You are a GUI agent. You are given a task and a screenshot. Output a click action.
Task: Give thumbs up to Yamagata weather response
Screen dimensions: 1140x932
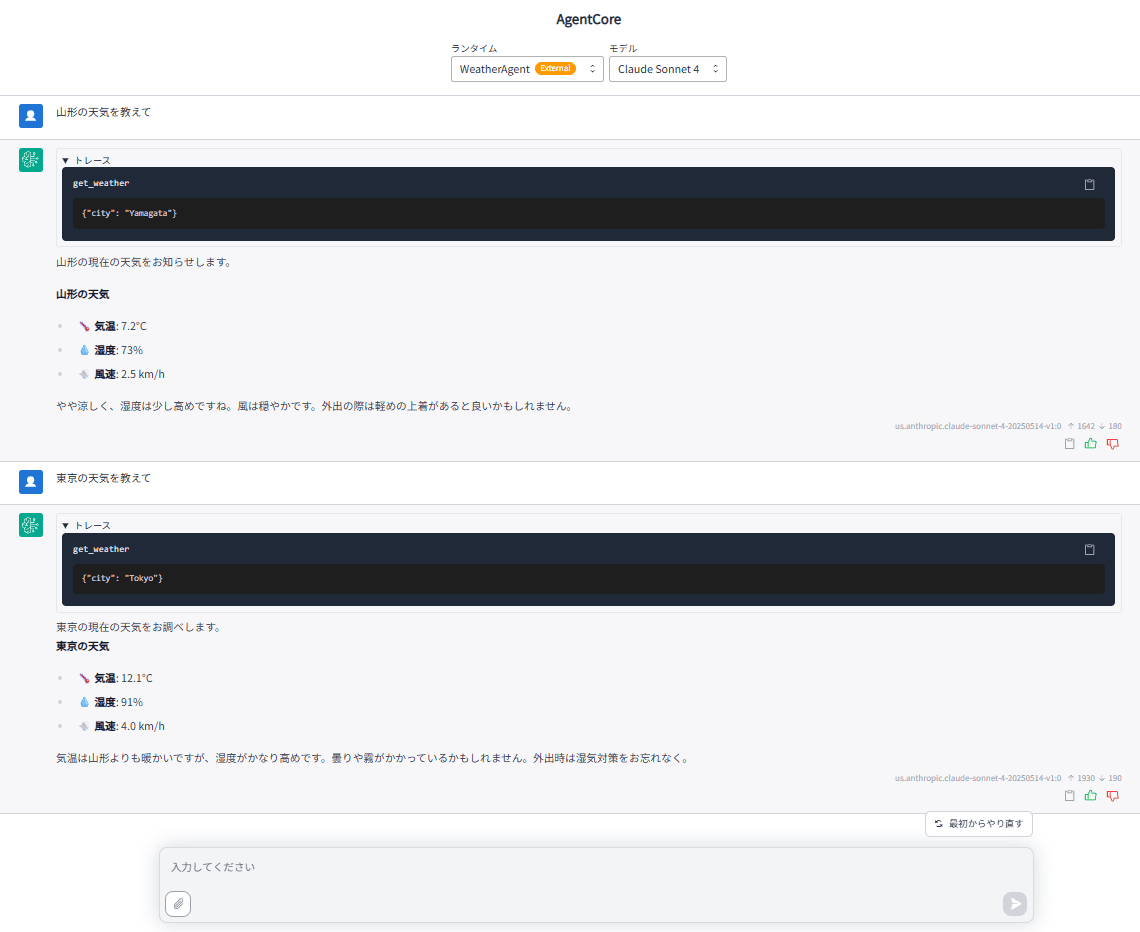click(1091, 443)
